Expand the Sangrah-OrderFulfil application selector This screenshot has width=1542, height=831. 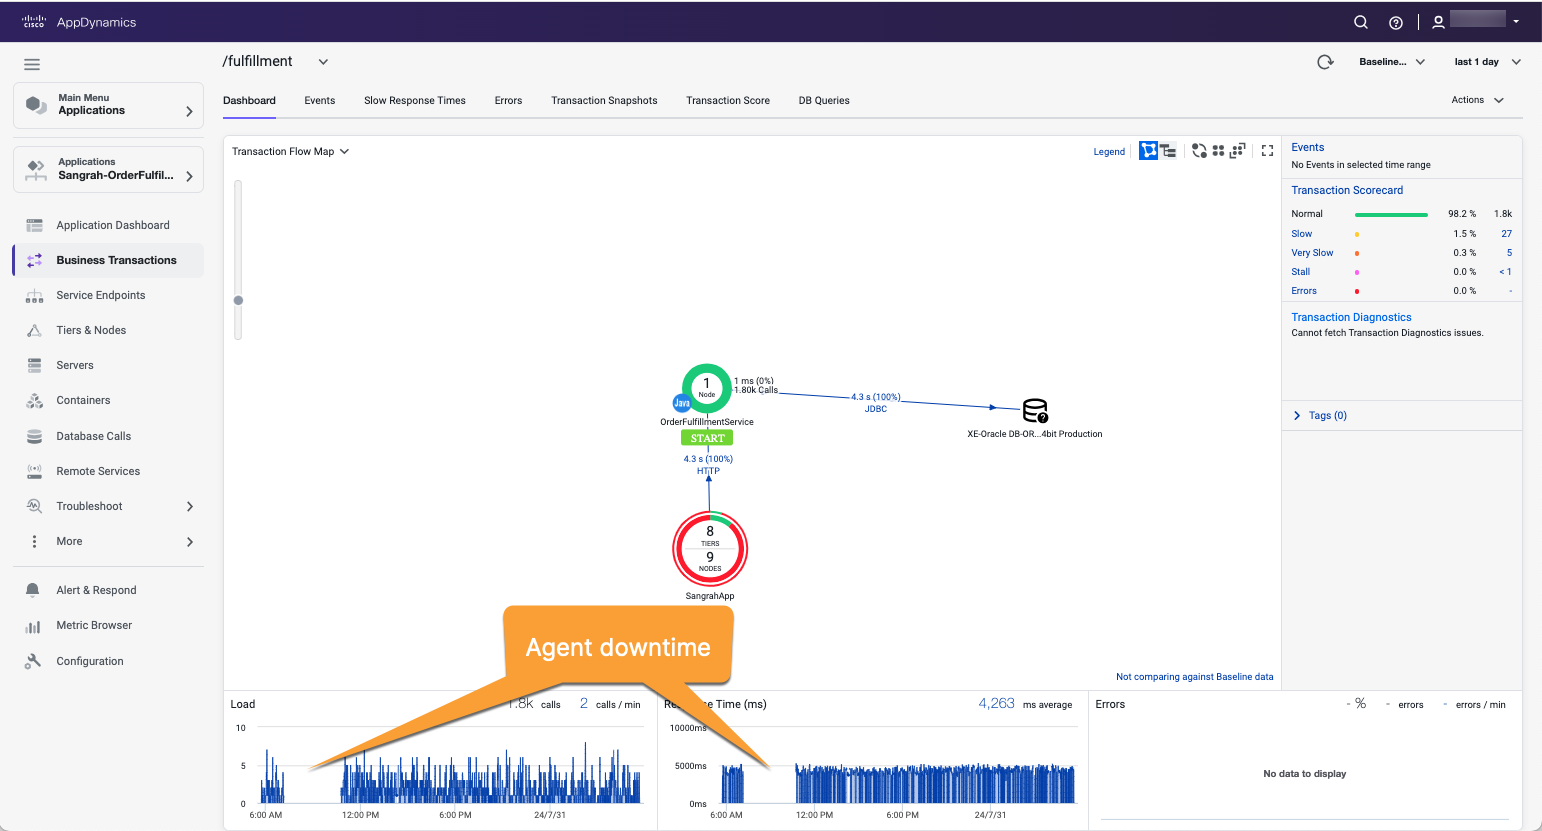click(x=108, y=169)
